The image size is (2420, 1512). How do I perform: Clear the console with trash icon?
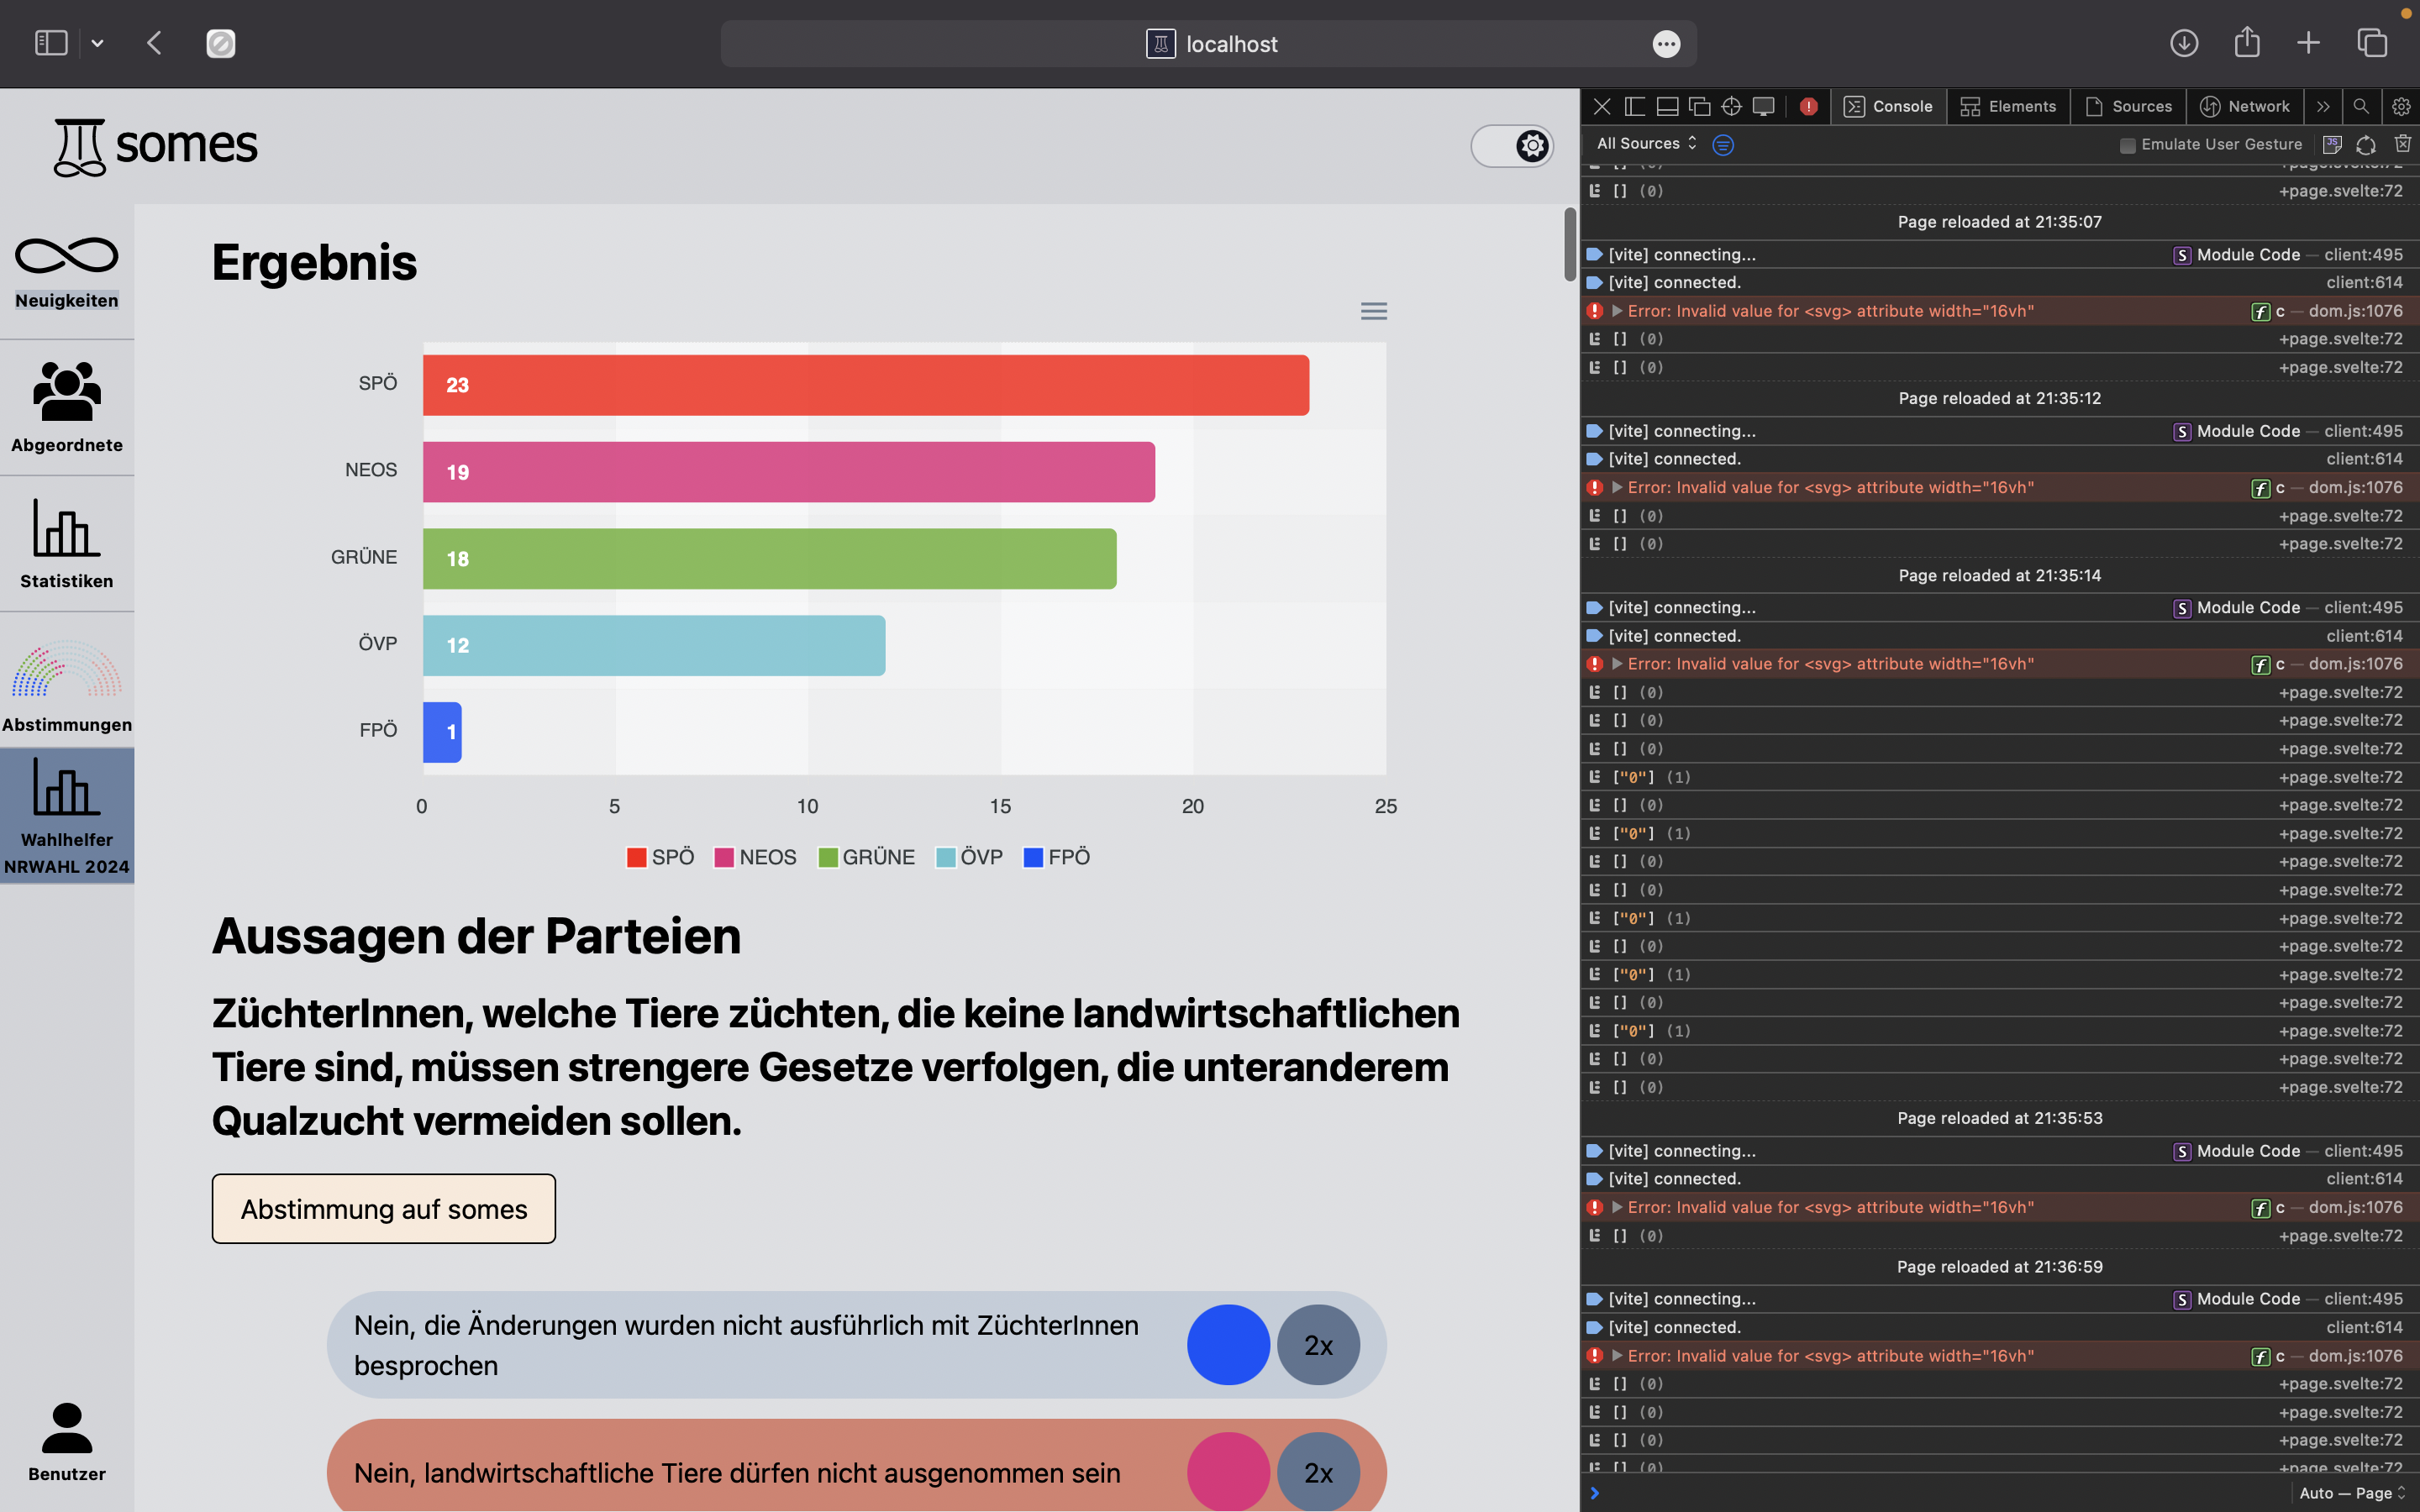pos(2403,144)
